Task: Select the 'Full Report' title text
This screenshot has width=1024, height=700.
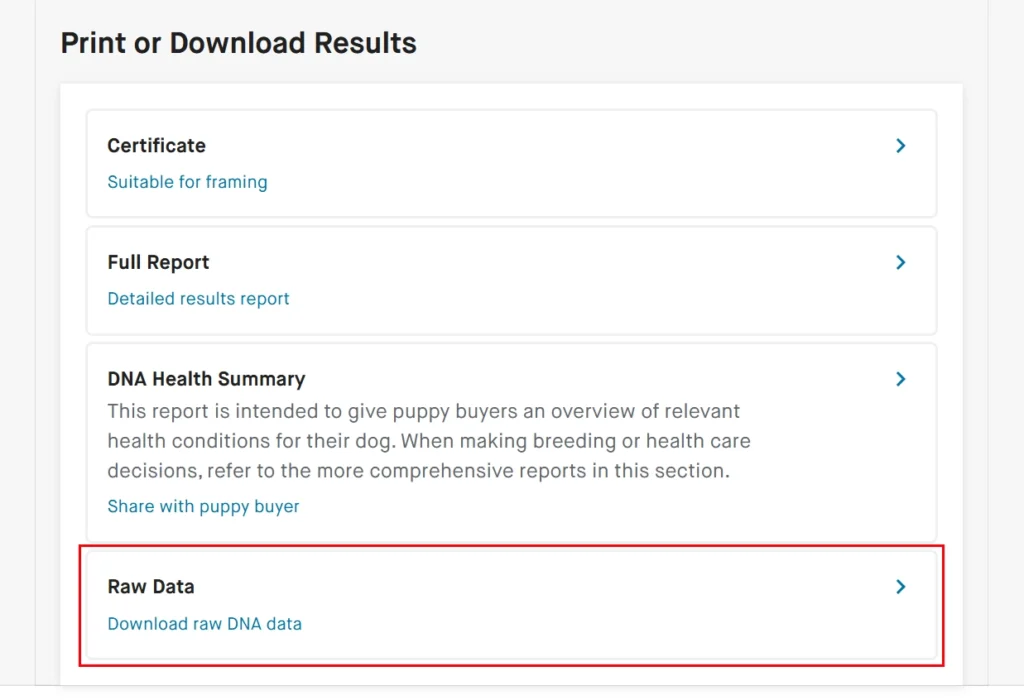Action: pos(158,263)
